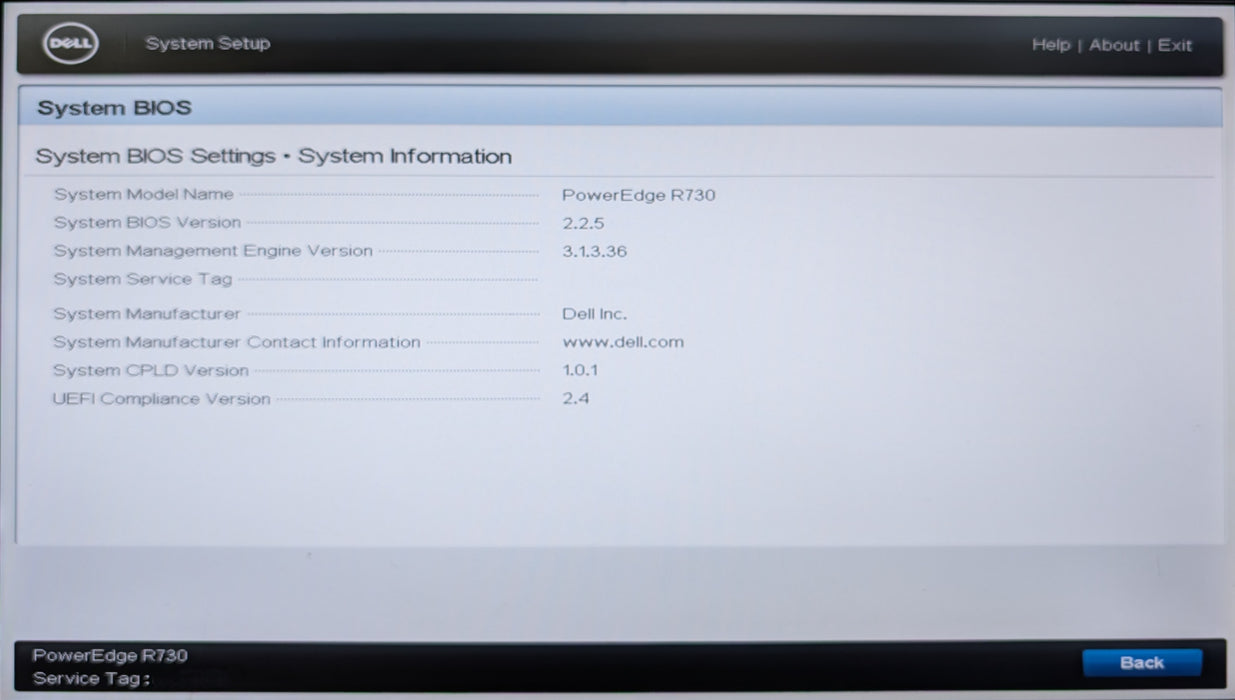Select the System CPLD Version label

[151, 370]
